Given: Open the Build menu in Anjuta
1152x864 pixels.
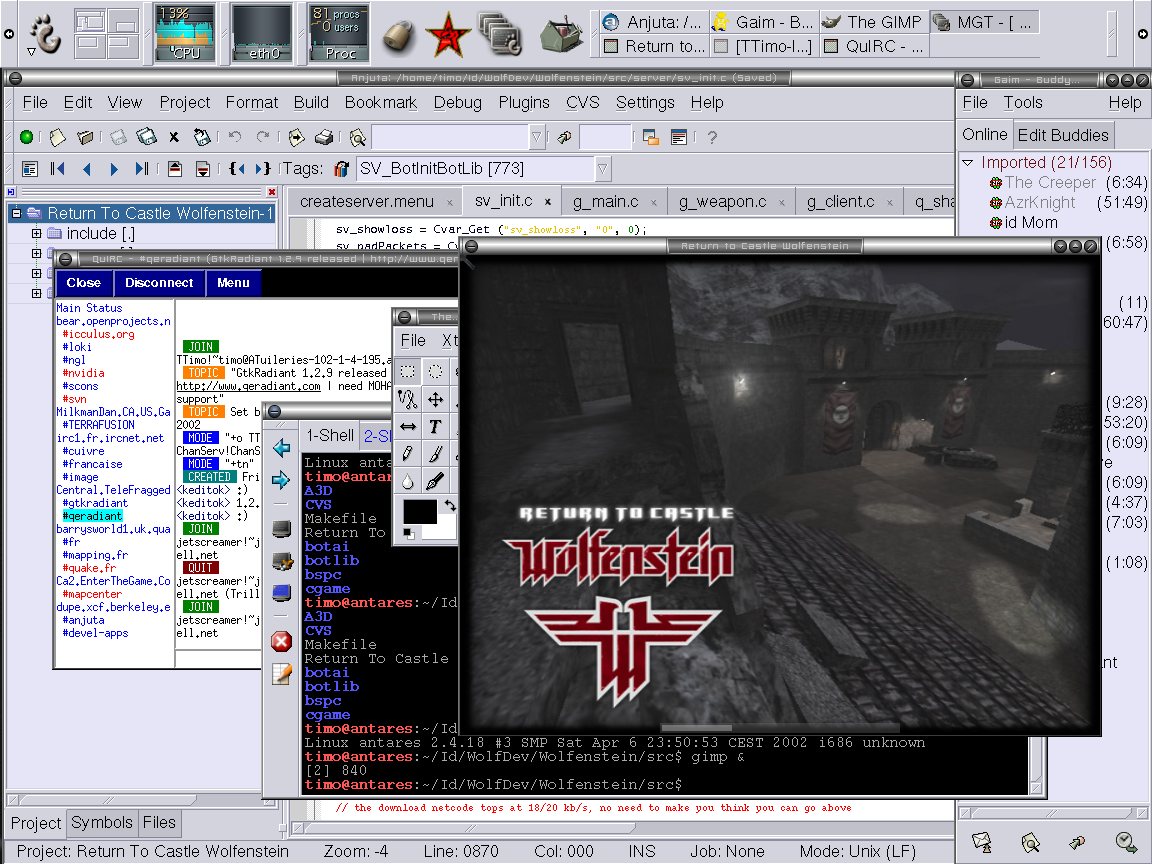Looking at the screenshot, I should pyautogui.click(x=311, y=103).
